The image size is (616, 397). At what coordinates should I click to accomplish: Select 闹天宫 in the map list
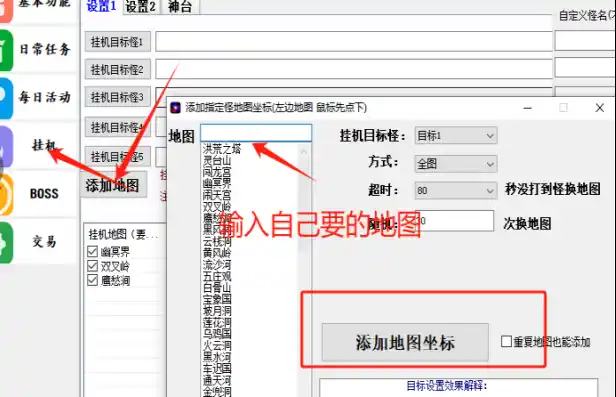coord(217,195)
